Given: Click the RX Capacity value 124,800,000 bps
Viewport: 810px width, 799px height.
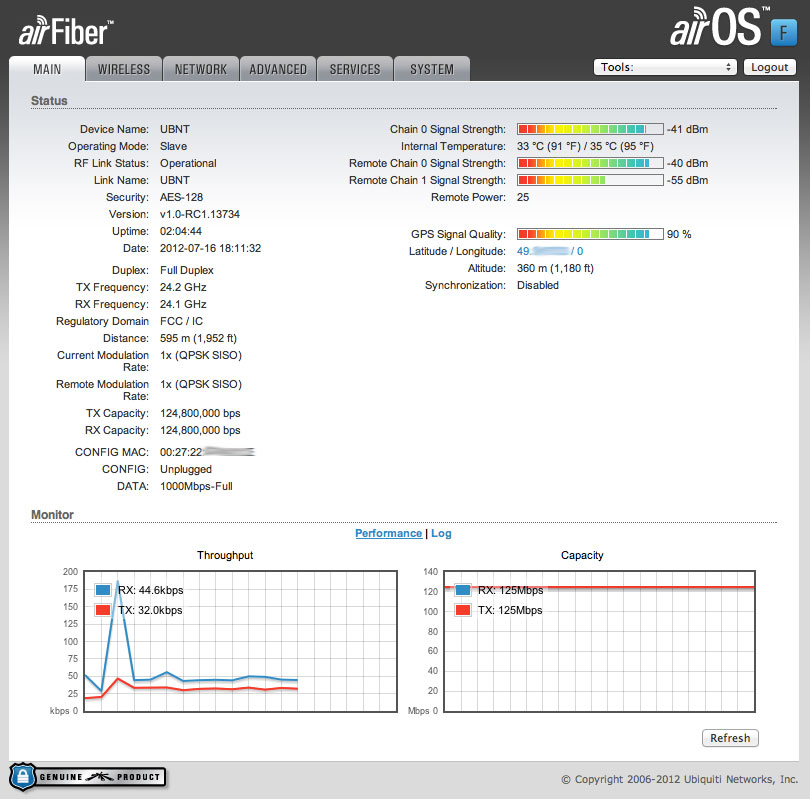Looking at the screenshot, I should [200, 430].
